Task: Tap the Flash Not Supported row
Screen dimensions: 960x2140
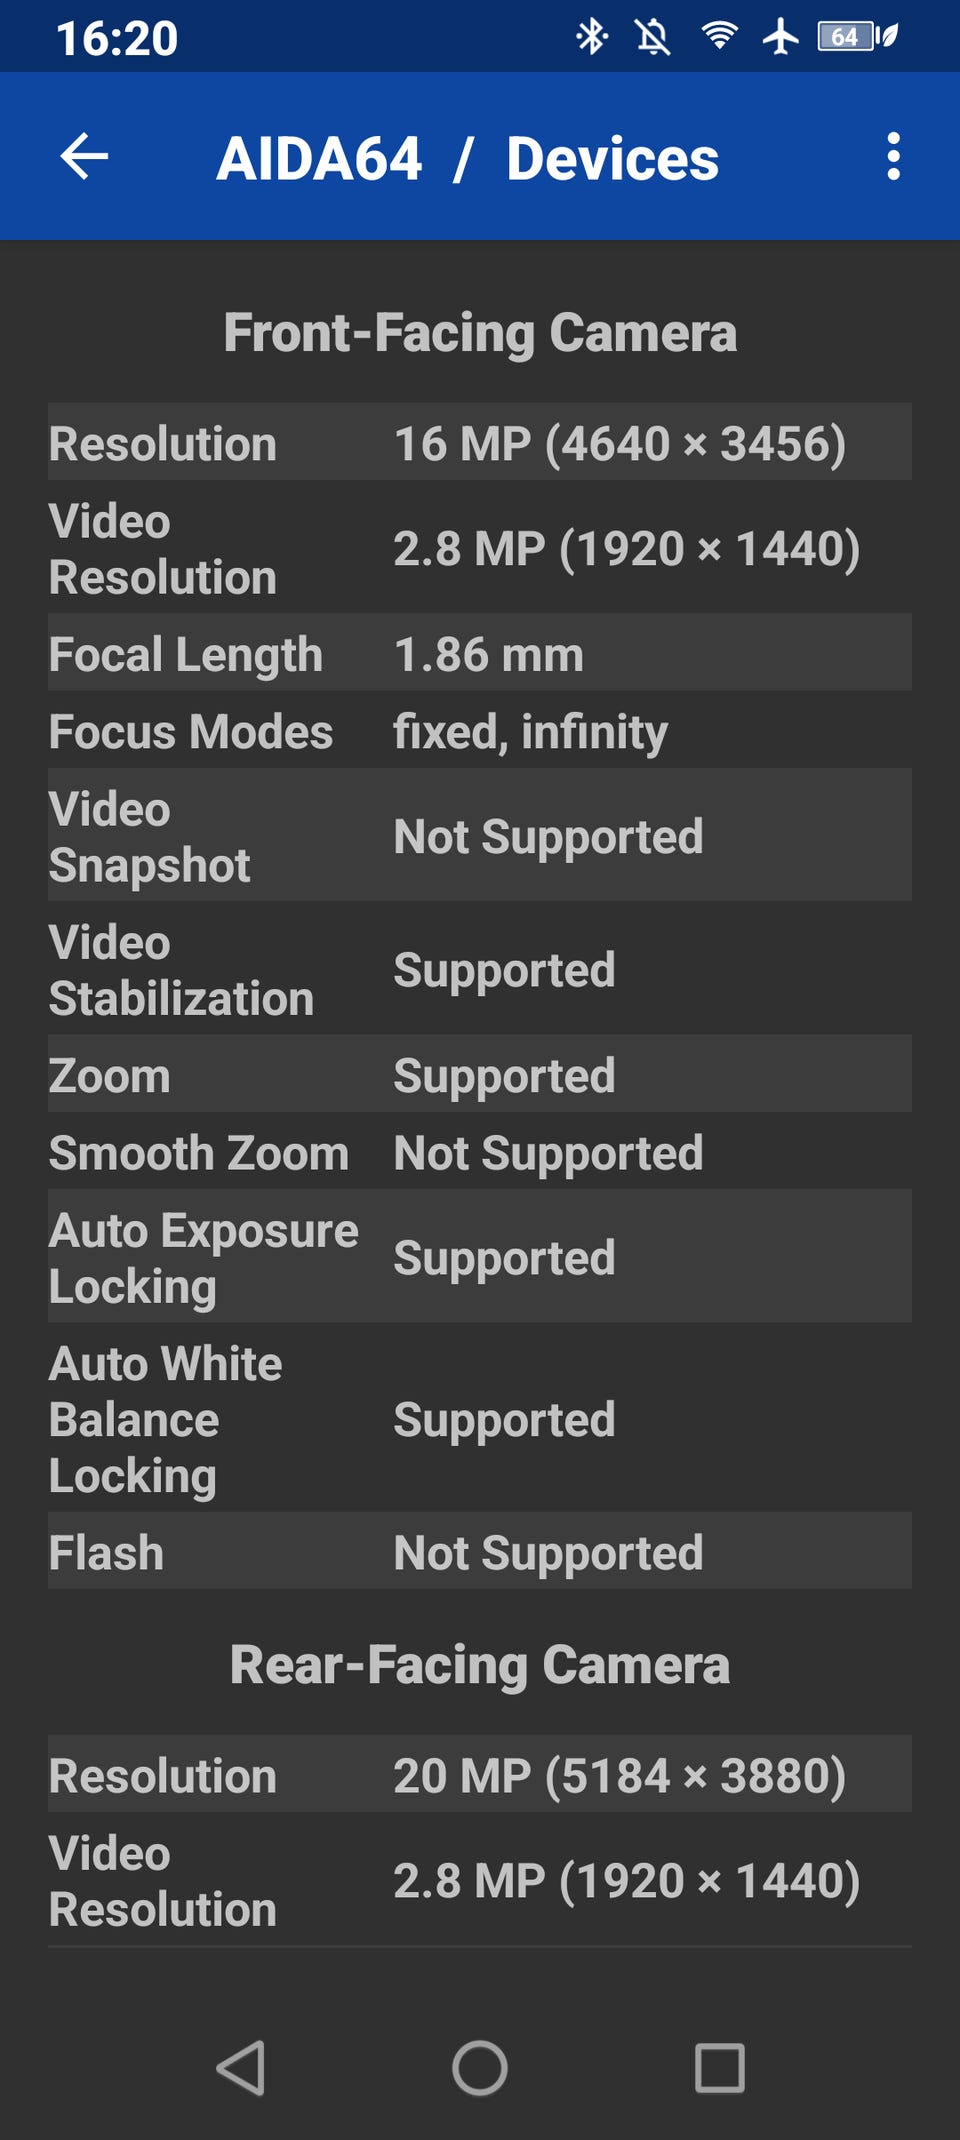Action: 480,1552
